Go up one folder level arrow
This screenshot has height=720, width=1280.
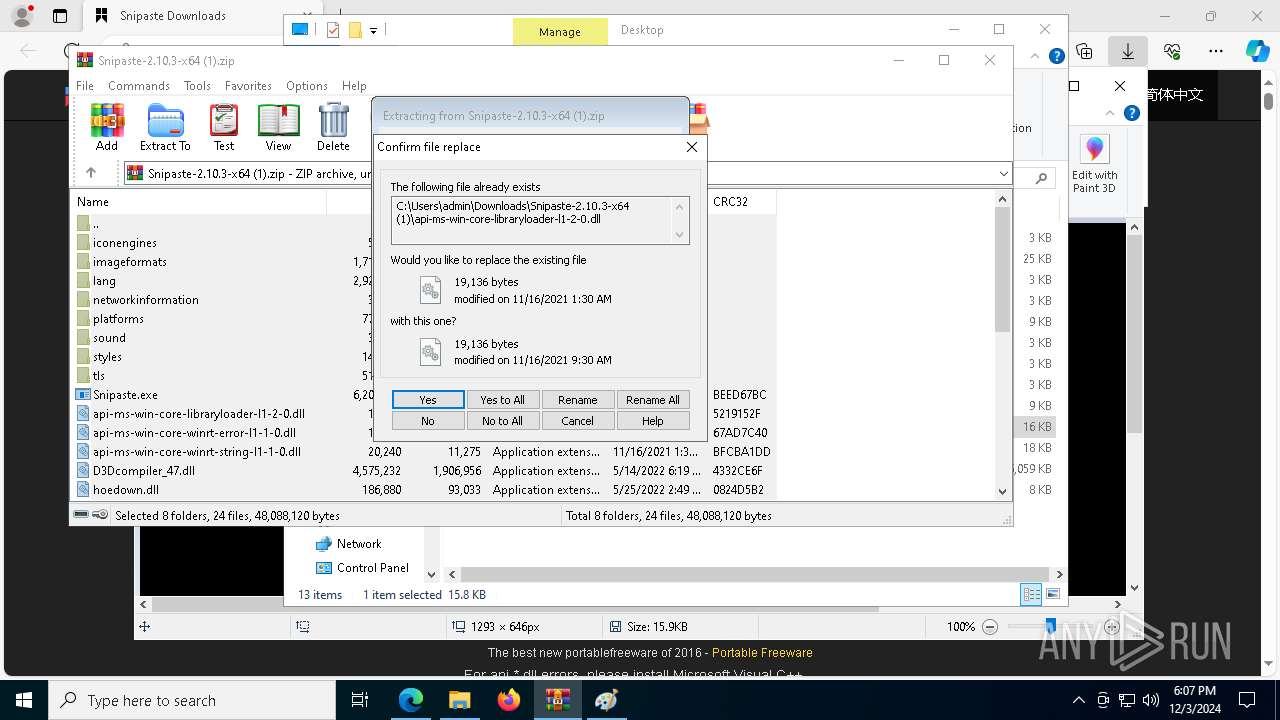pos(90,173)
